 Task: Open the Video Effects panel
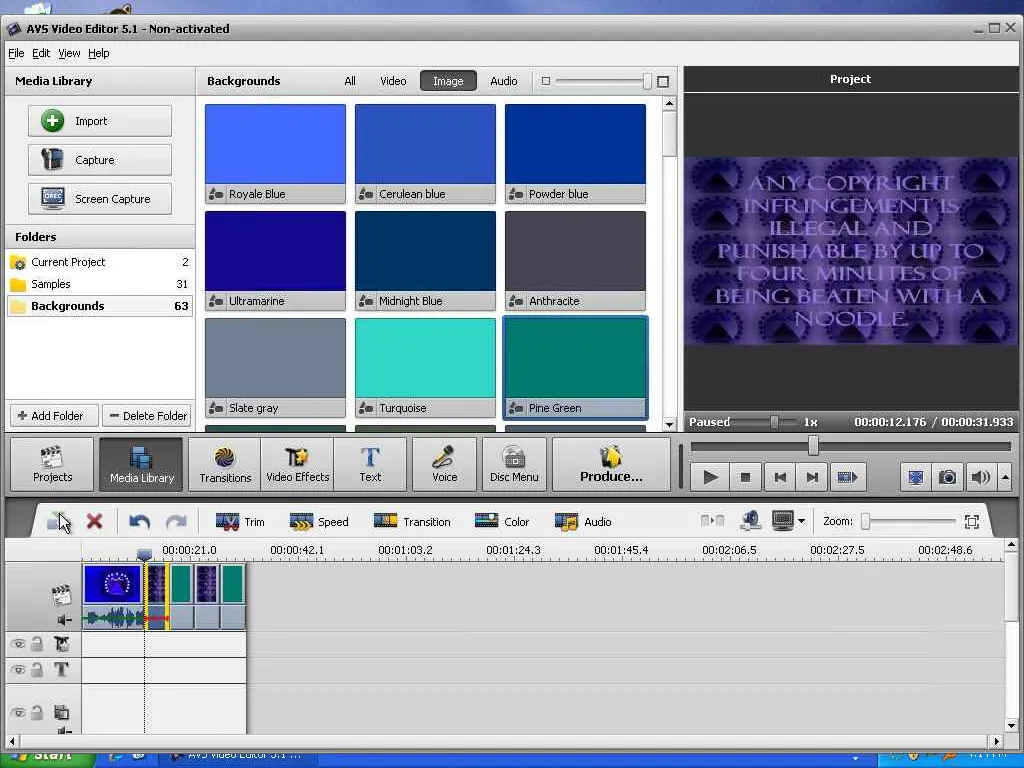tap(297, 465)
